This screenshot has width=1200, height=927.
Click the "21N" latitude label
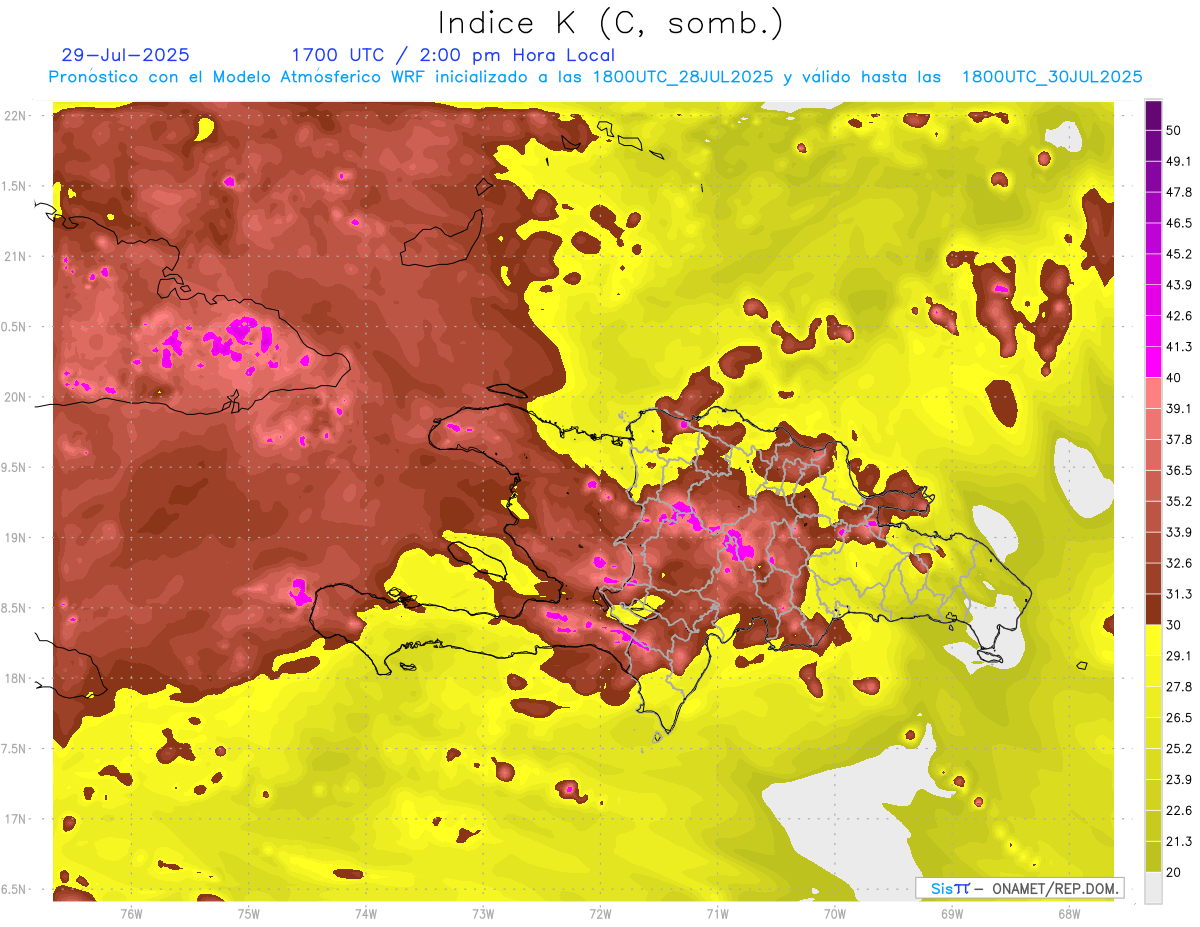pyautogui.click(x=16, y=256)
